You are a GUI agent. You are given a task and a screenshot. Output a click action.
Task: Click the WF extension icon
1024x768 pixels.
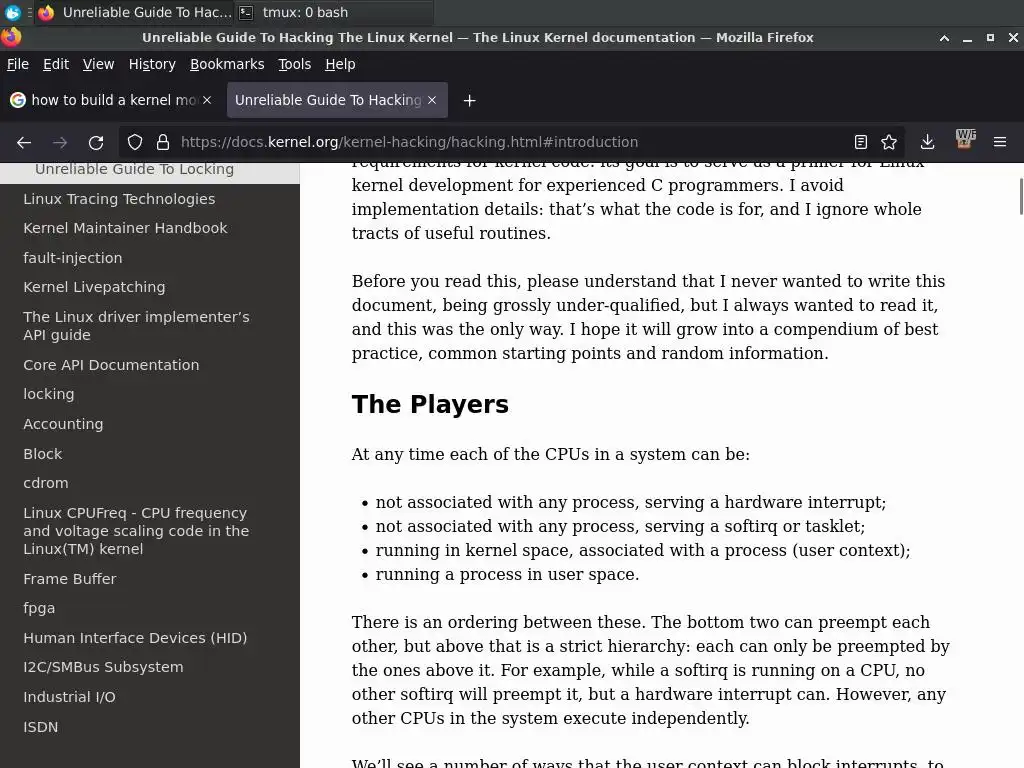tap(965, 139)
